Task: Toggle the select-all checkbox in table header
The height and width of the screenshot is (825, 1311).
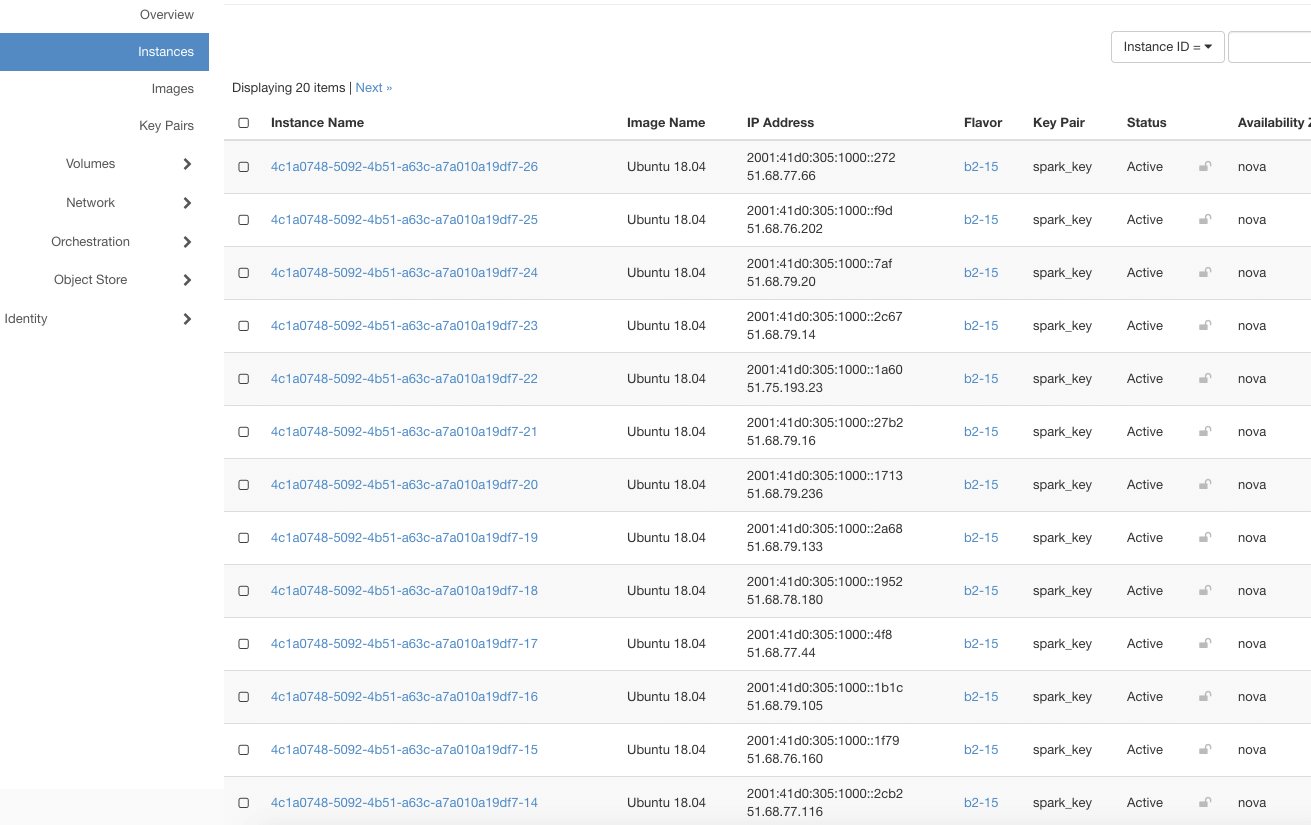Action: (244, 123)
